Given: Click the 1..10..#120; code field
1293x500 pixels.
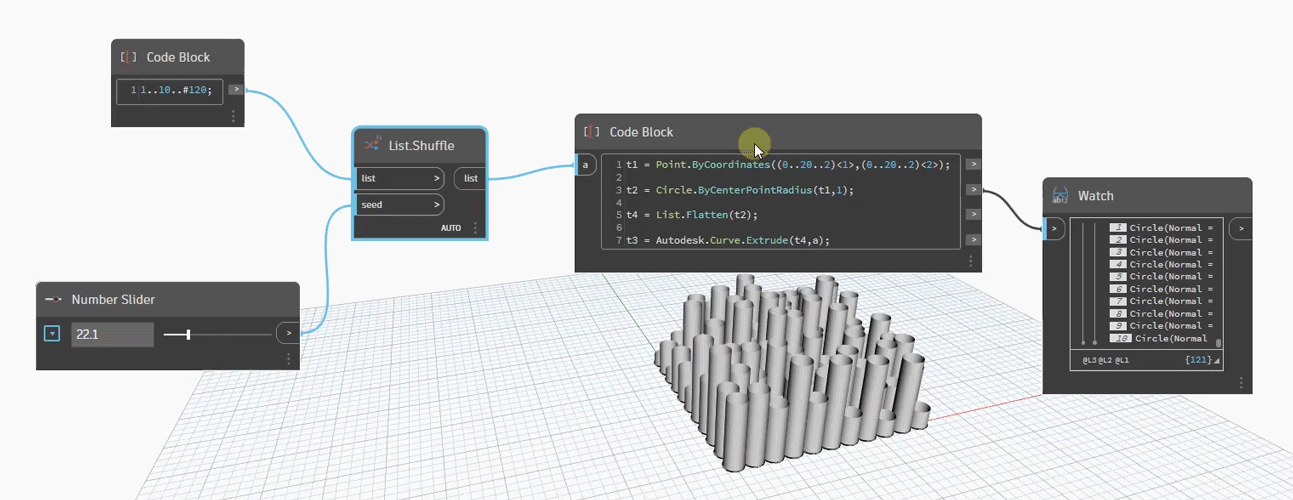Looking at the screenshot, I should click(x=169, y=91).
